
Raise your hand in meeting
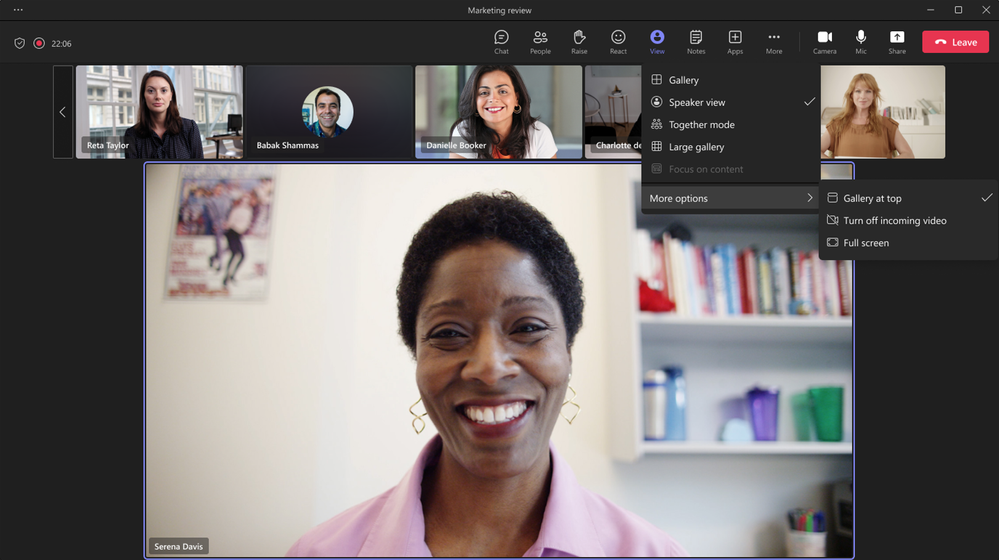coord(579,42)
